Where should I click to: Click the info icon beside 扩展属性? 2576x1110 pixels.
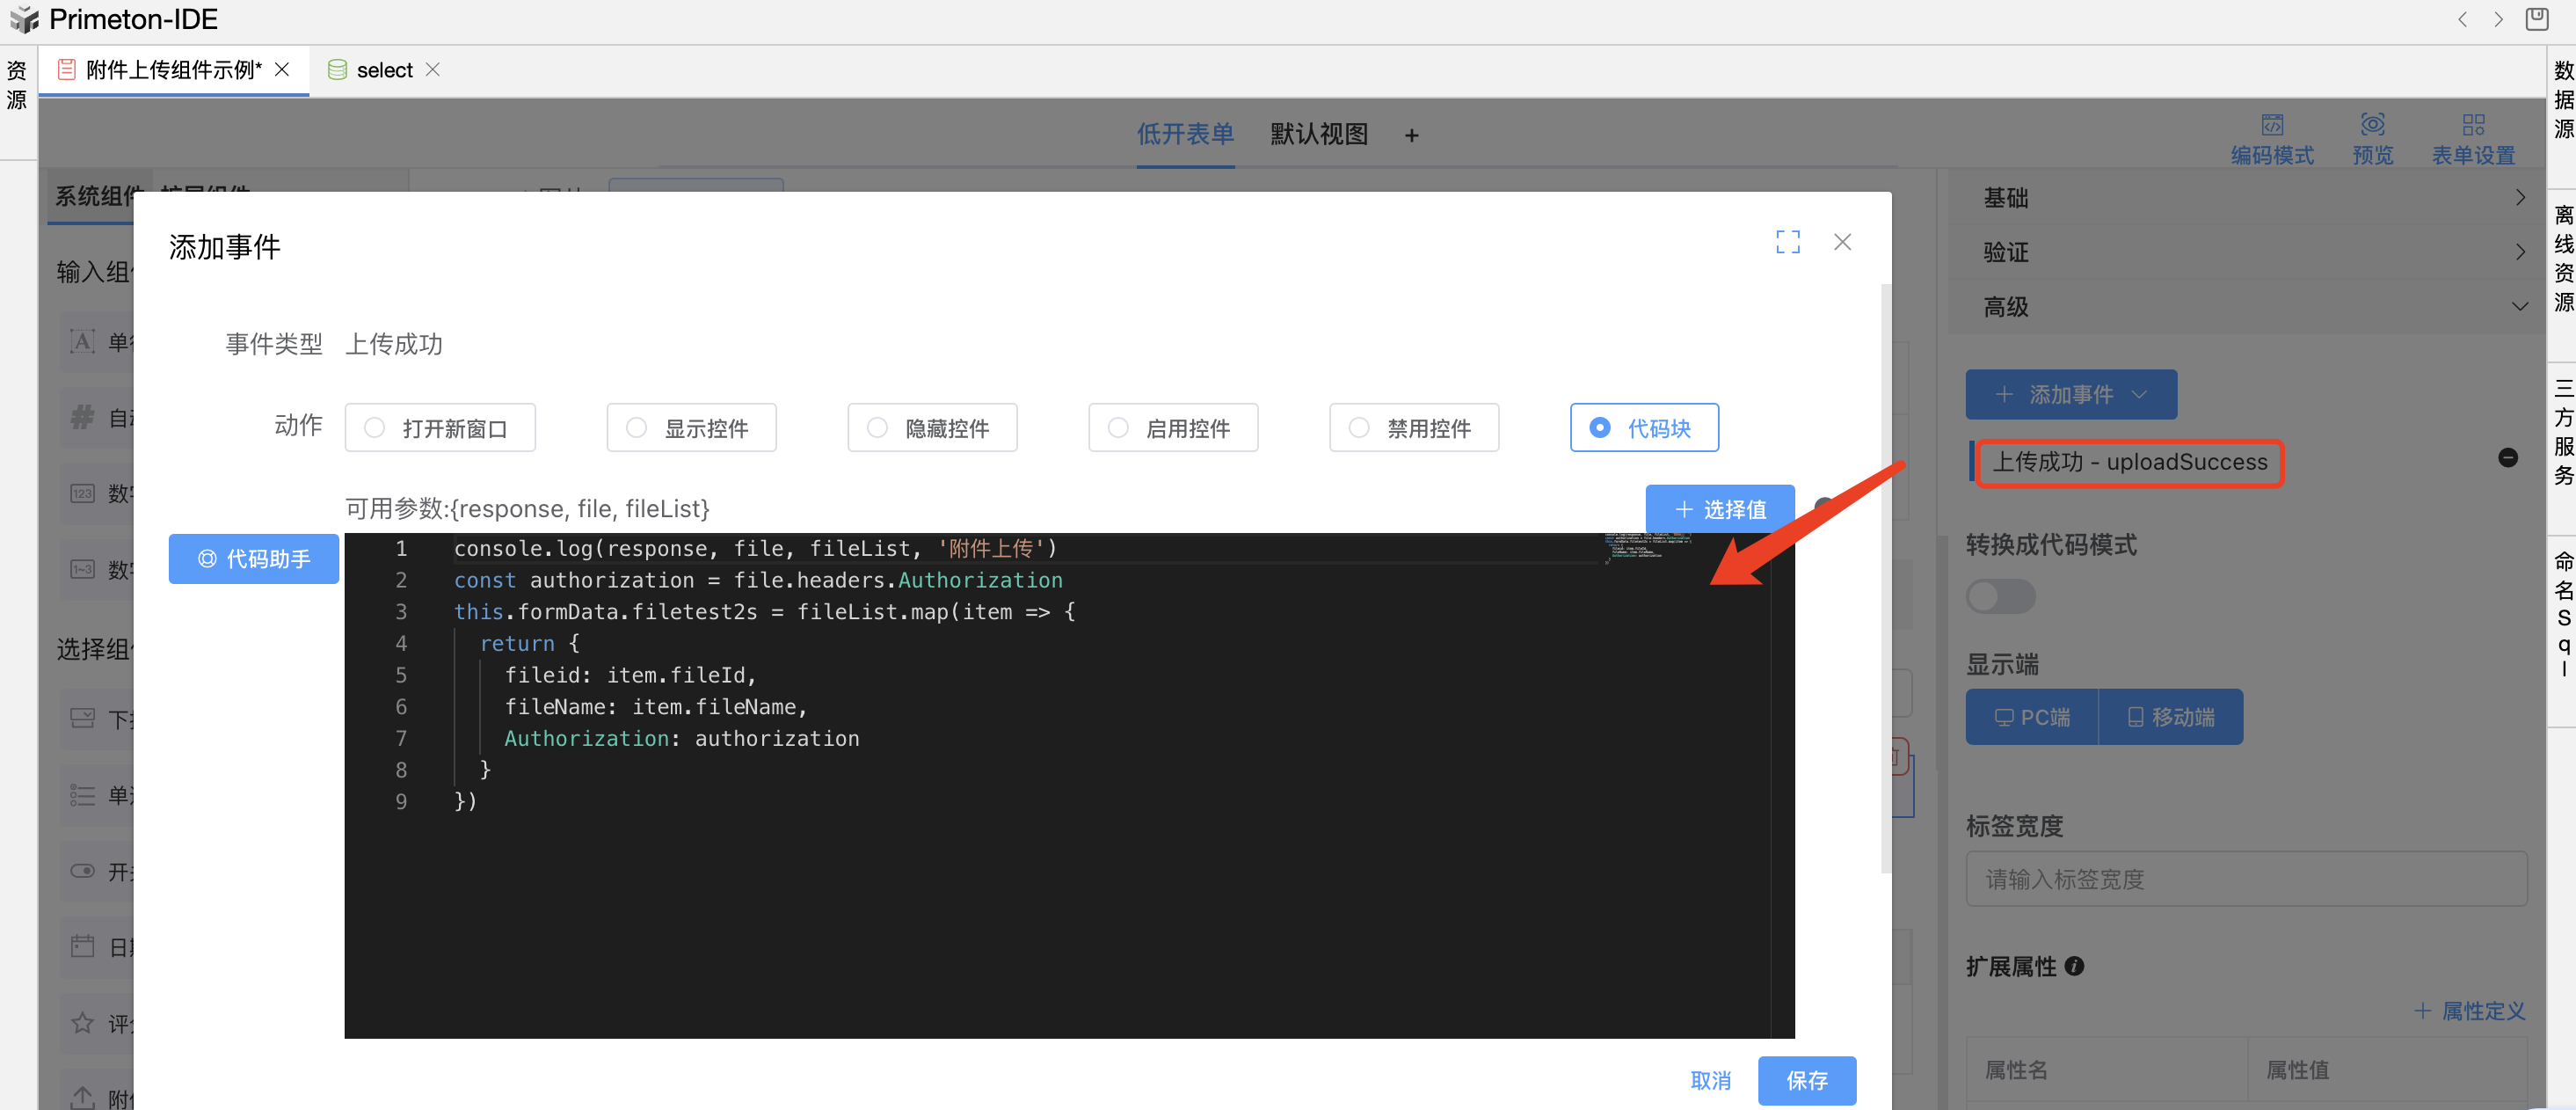pyautogui.click(x=2074, y=966)
